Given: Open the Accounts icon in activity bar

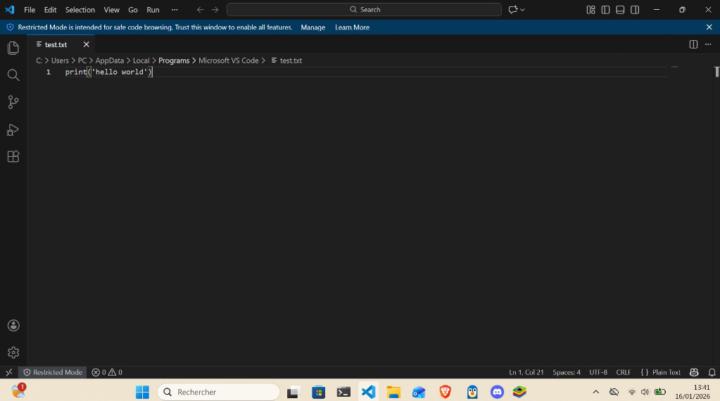Looking at the screenshot, I should click(13, 325).
